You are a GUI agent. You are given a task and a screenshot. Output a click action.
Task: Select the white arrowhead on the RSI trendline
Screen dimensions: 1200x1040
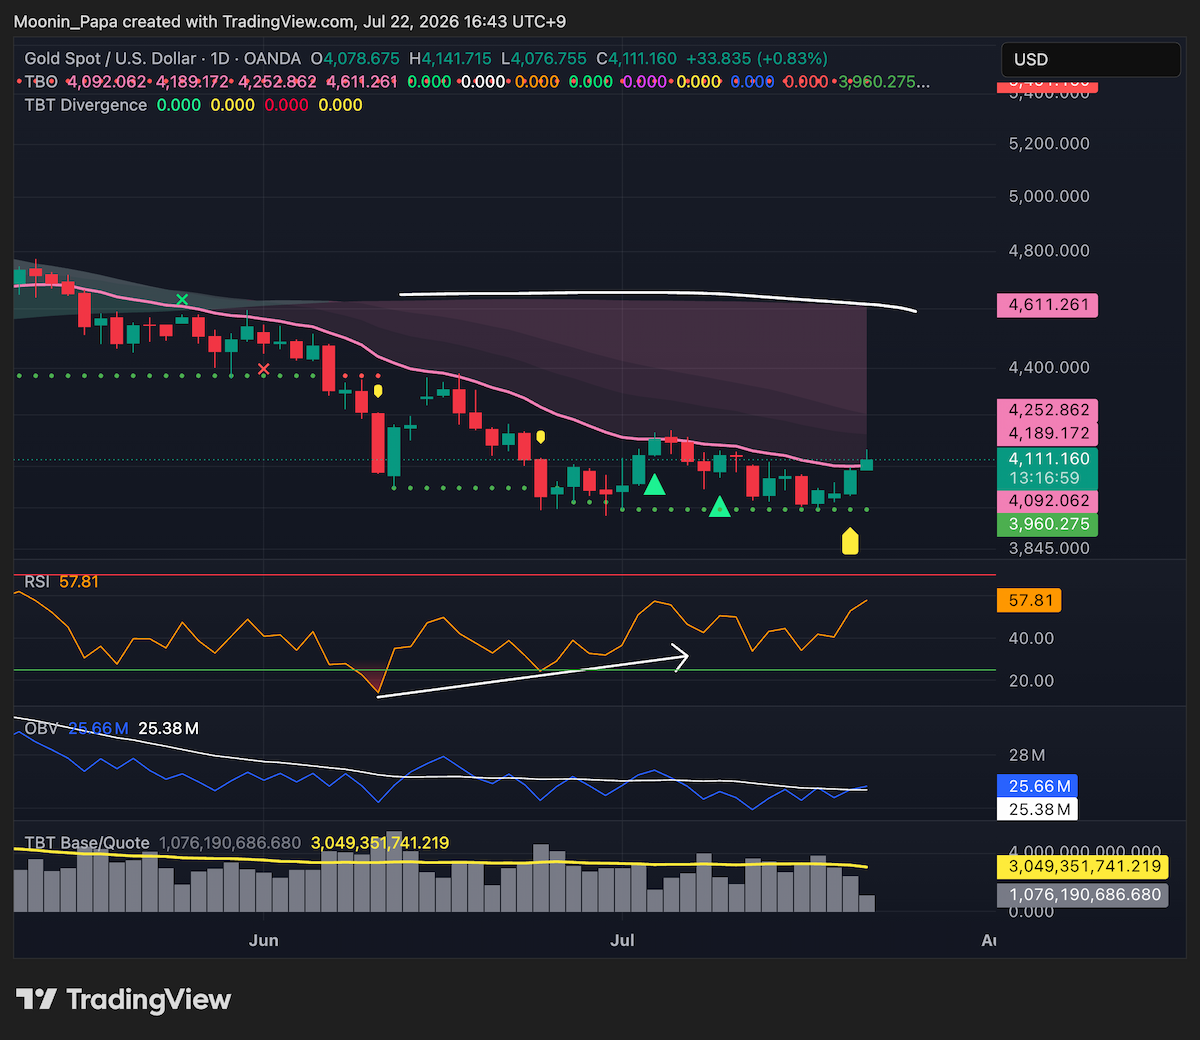(x=682, y=656)
